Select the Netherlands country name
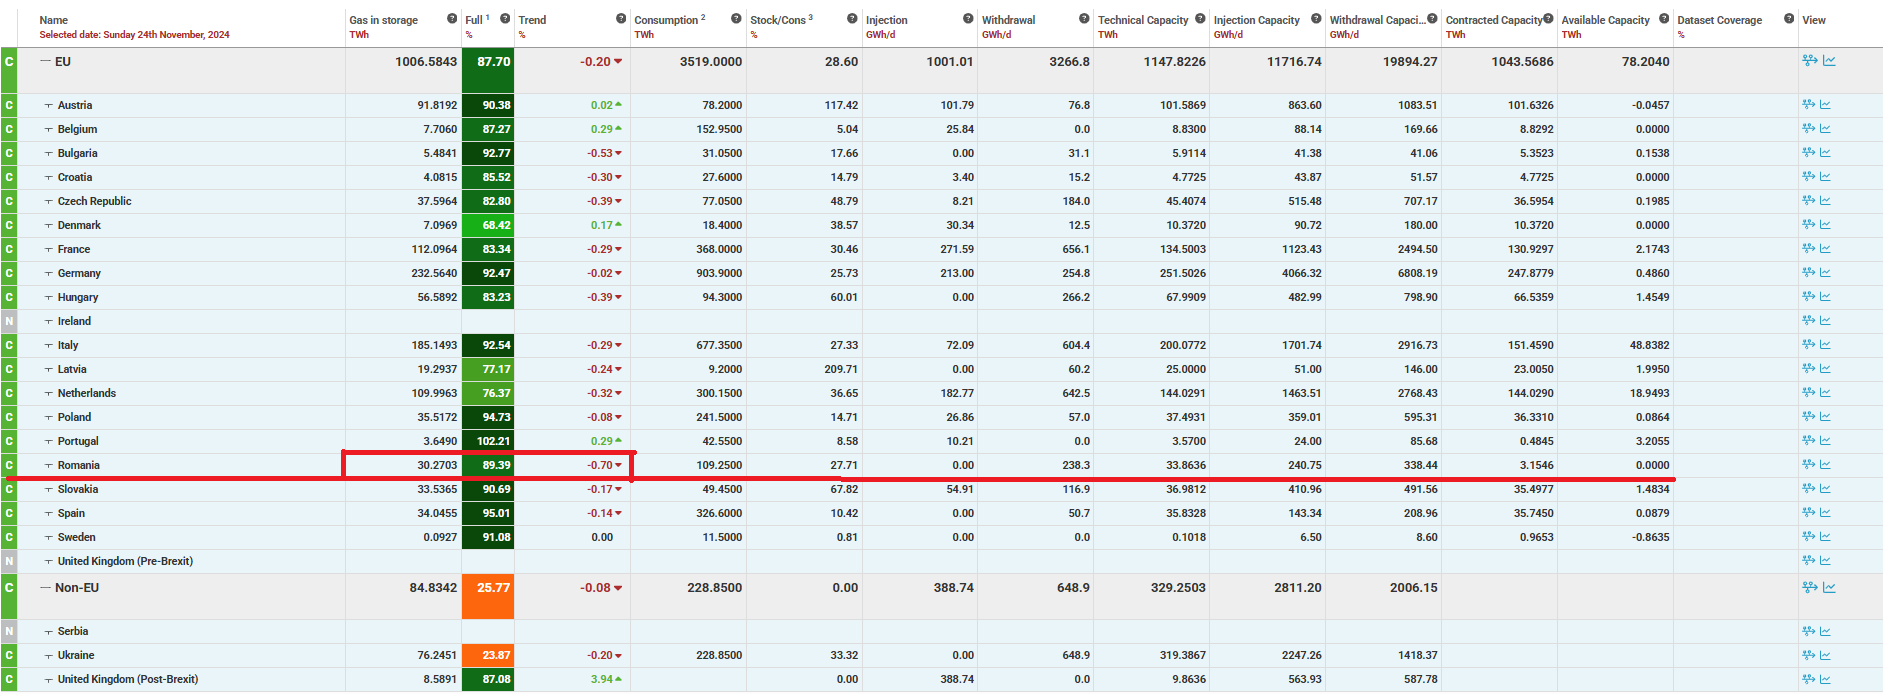This screenshot has width=1883, height=694. [x=87, y=393]
